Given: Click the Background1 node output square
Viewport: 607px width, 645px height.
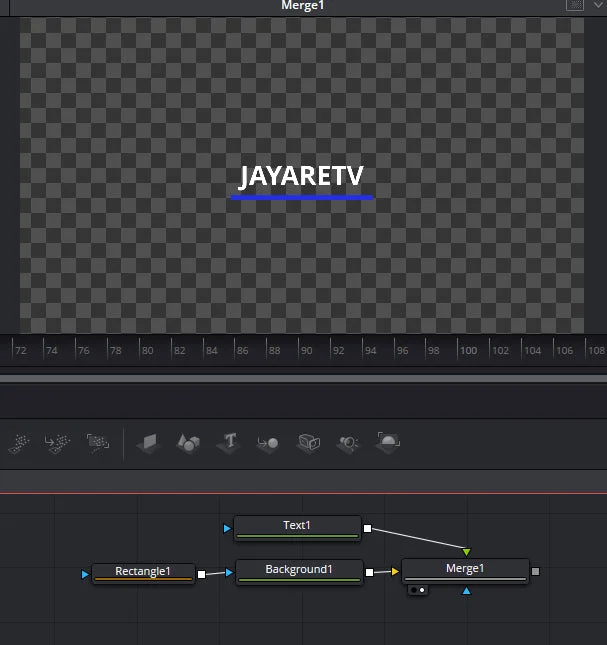Looking at the screenshot, I should (370, 572).
